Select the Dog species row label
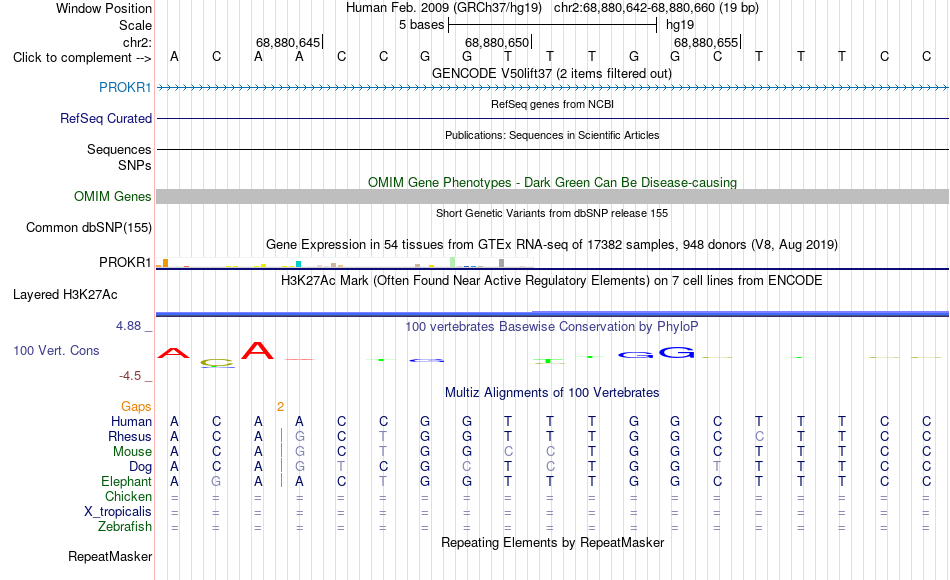950x580 pixels. click(x=140, y=467)
